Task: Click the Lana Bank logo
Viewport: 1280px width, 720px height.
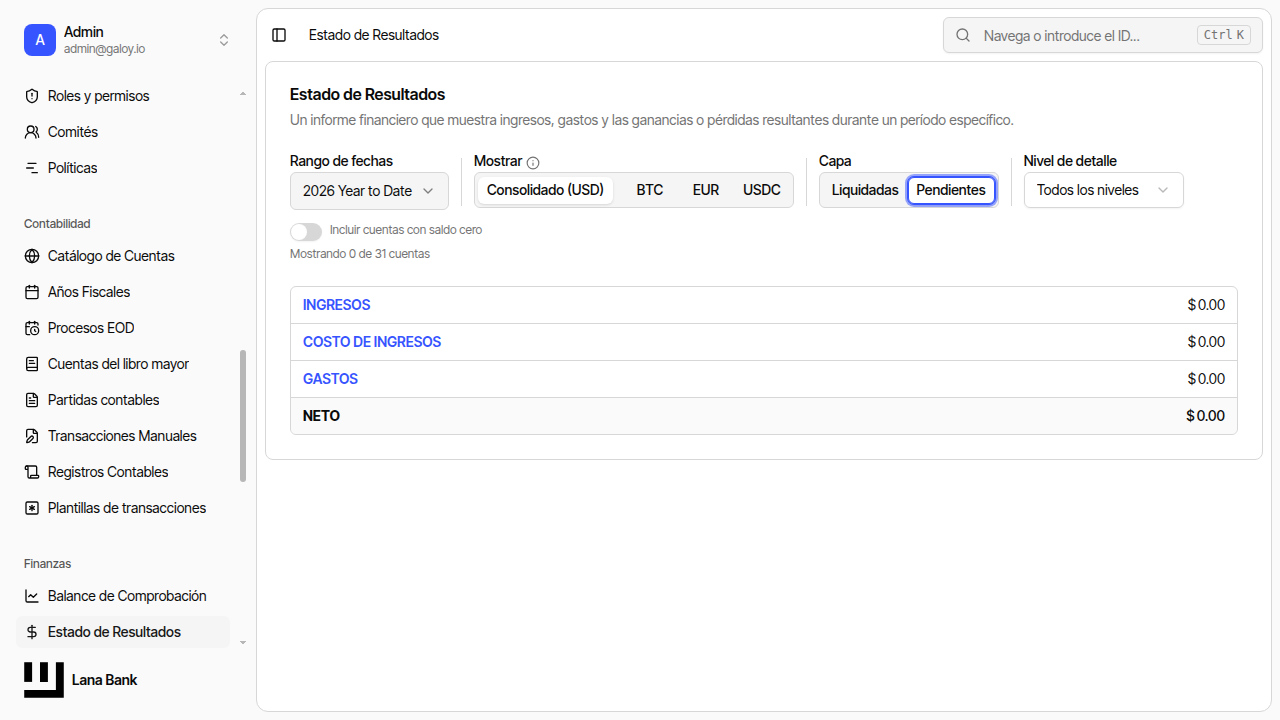Action: coord(44,680)
